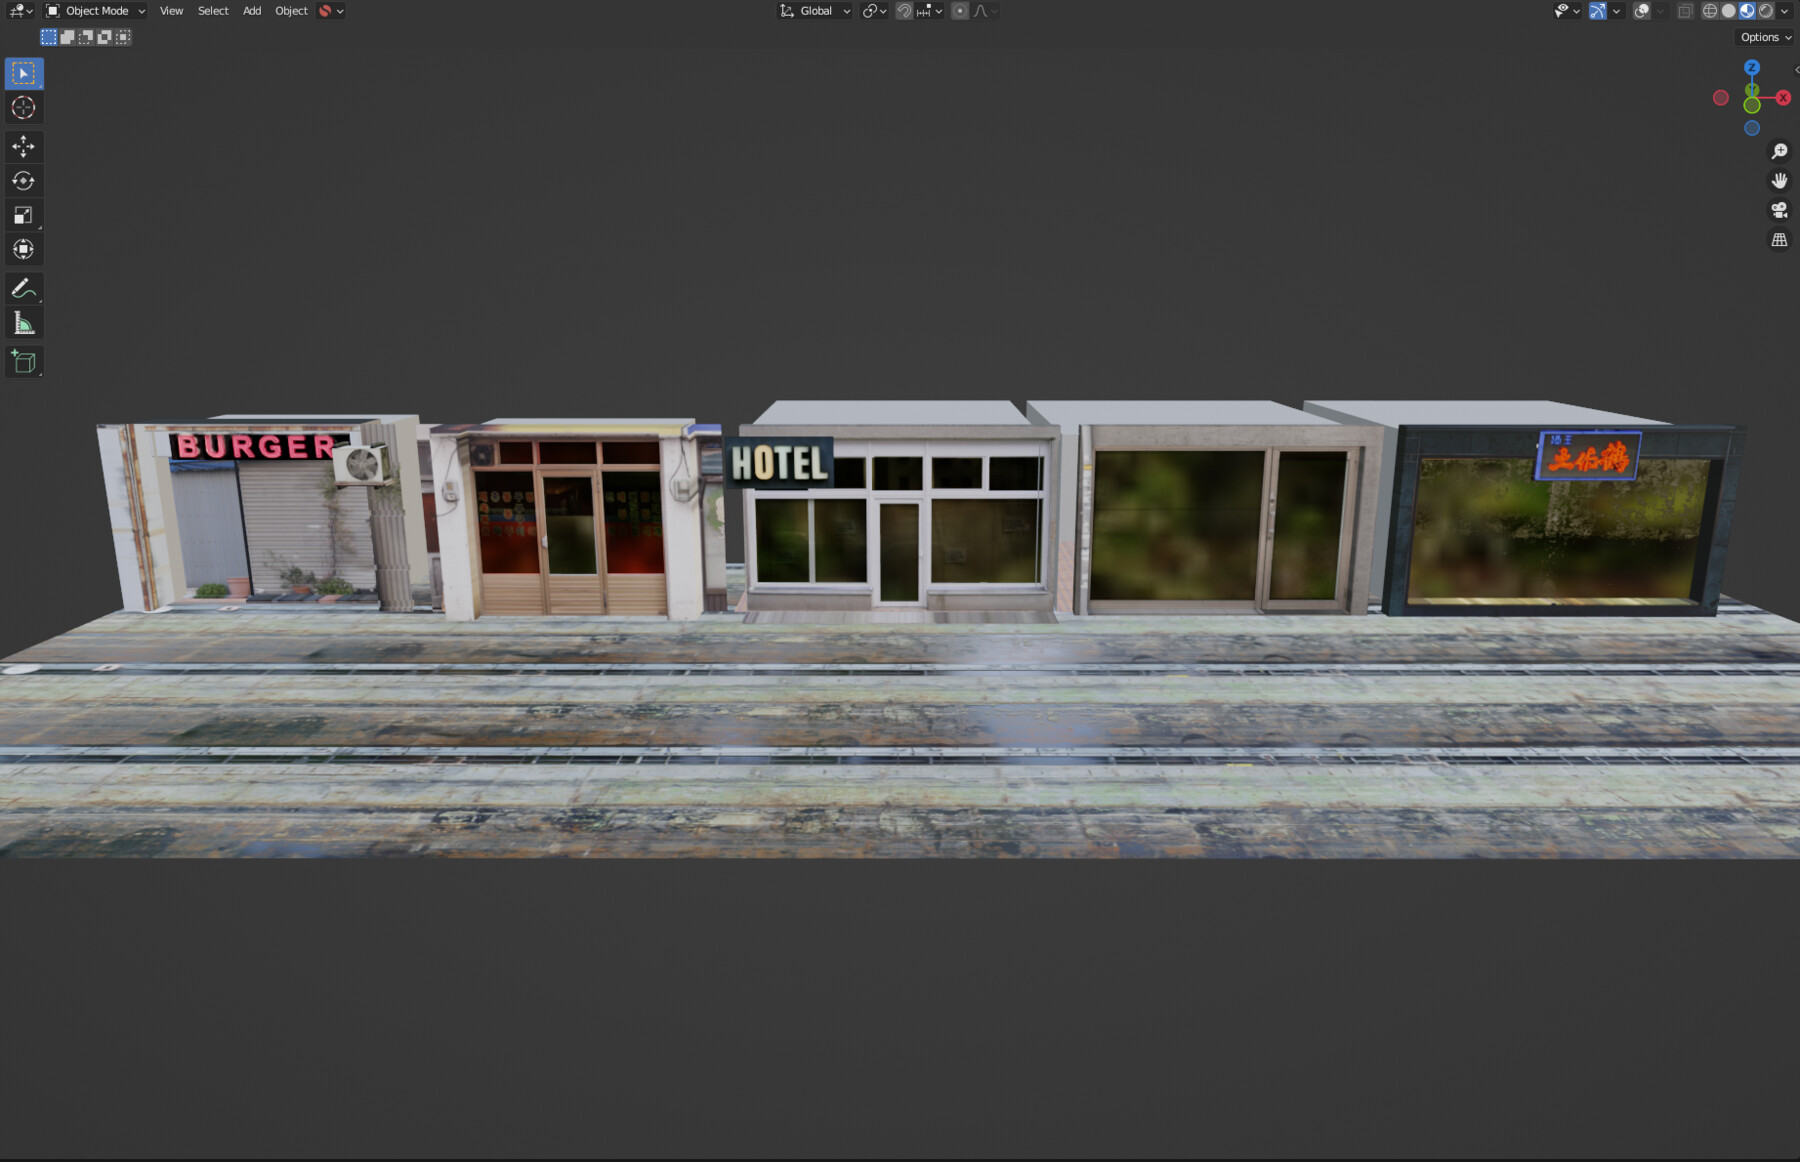Switch viewport shading to Wireframe mode
The image size is (1800, 1162).
point(1711,10)
